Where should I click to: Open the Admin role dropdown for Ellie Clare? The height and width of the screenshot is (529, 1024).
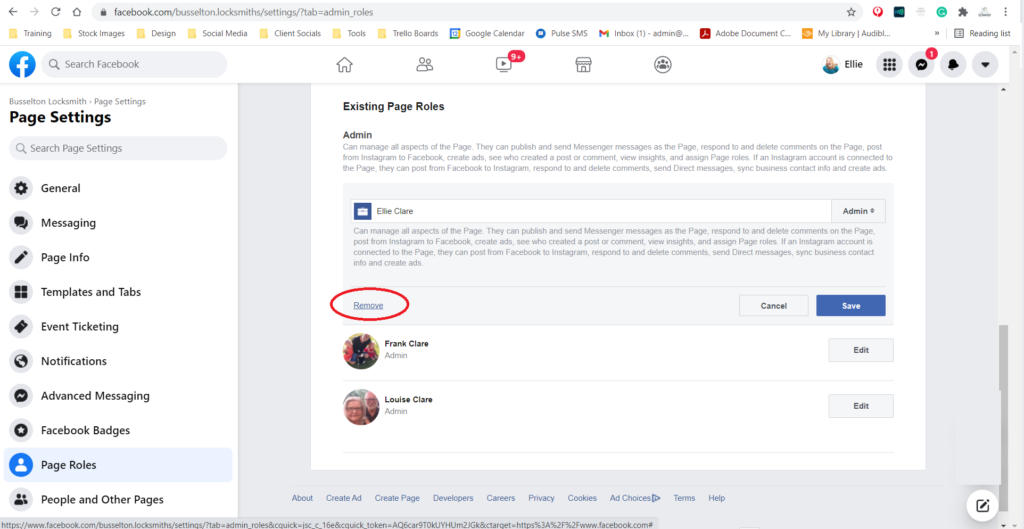[858, 211]
